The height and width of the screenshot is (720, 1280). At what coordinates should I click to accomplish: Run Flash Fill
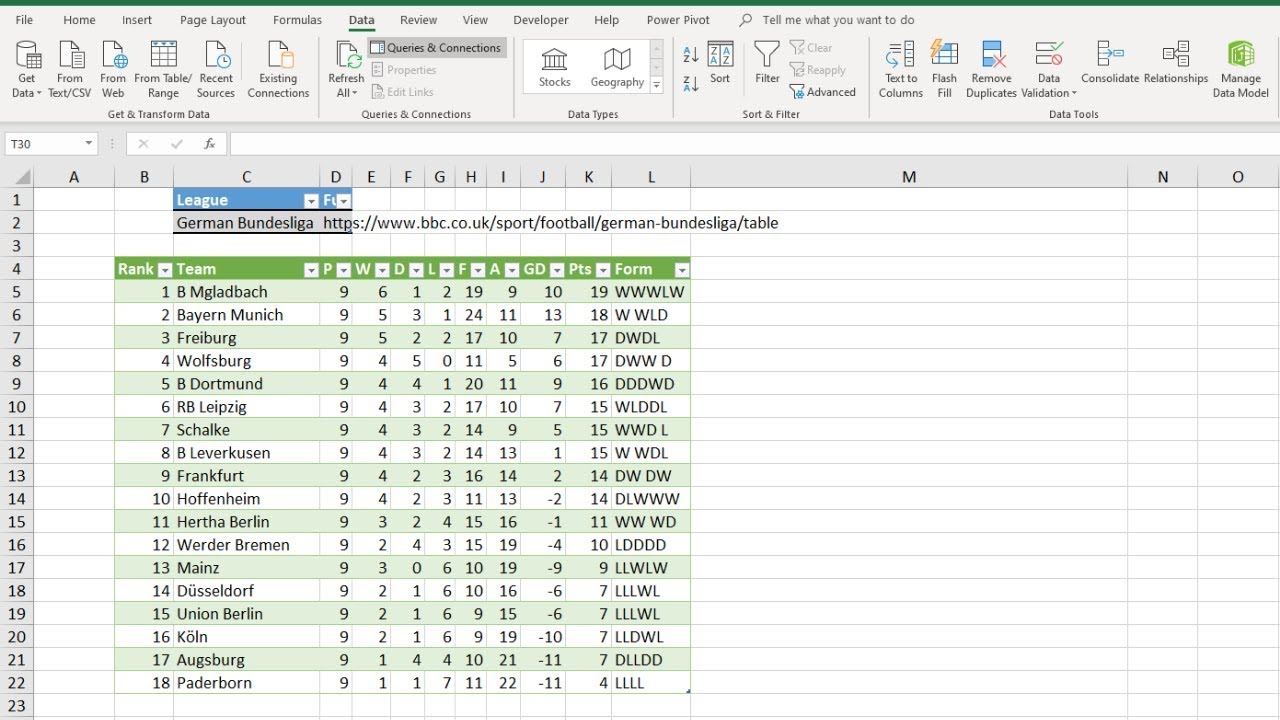point(944,70)
